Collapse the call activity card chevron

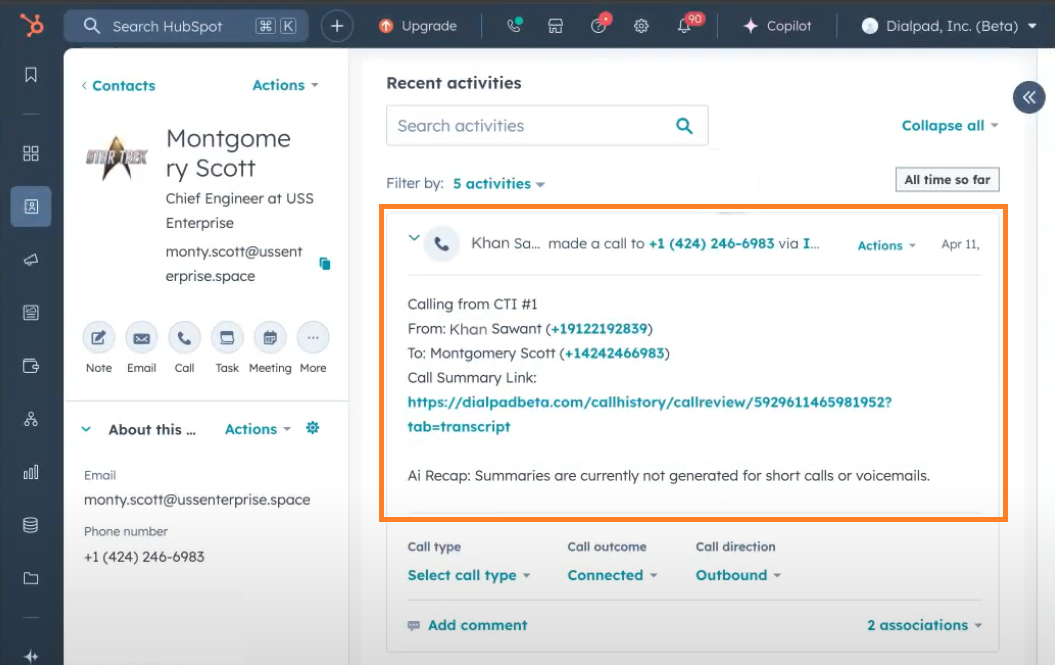click(414, 238)
